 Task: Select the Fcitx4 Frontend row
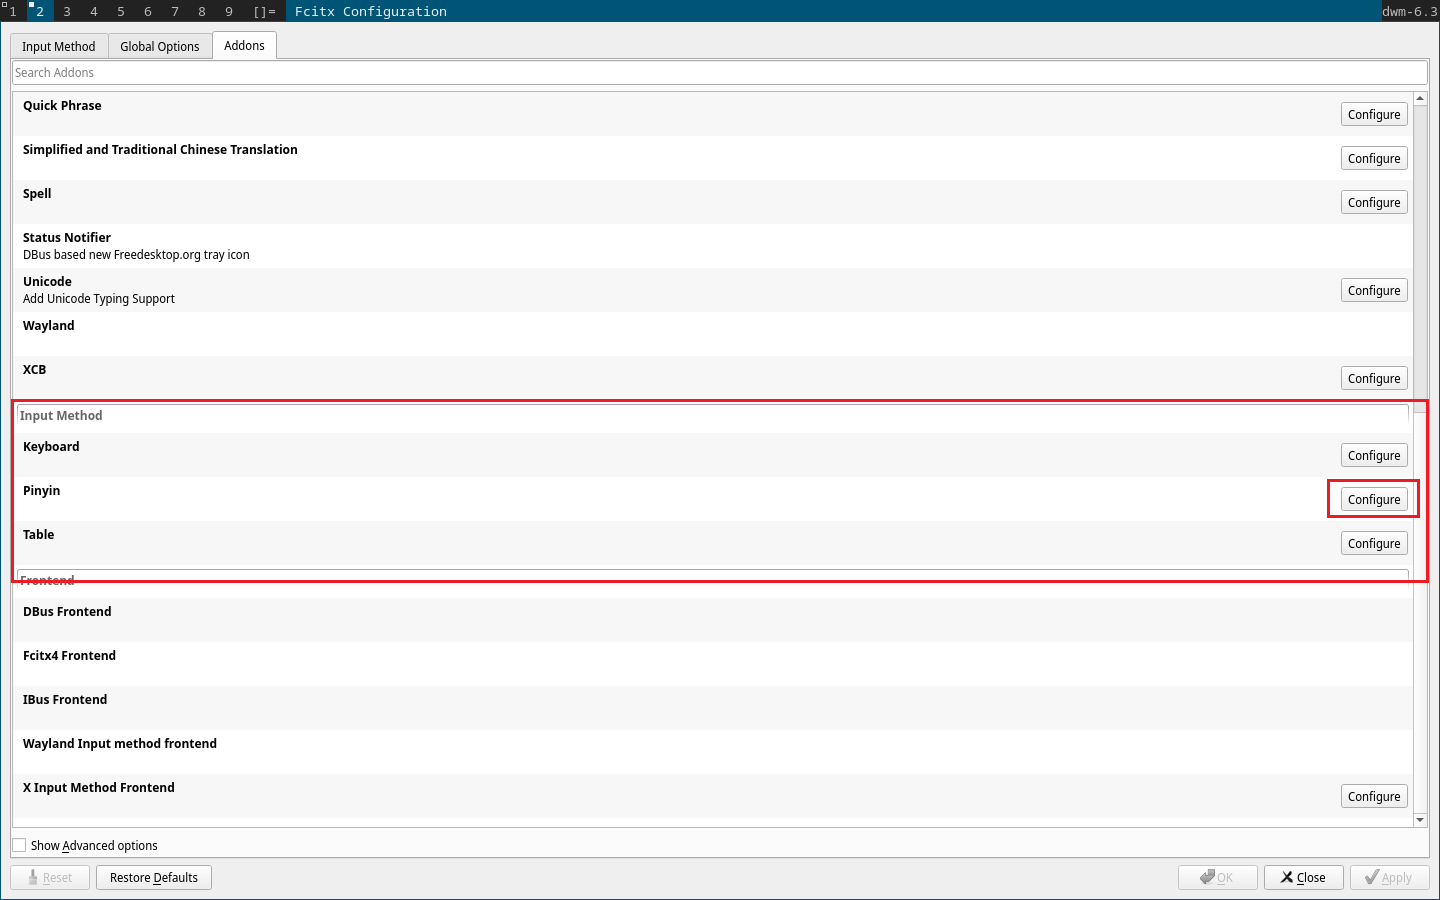(x=713, y=664)
